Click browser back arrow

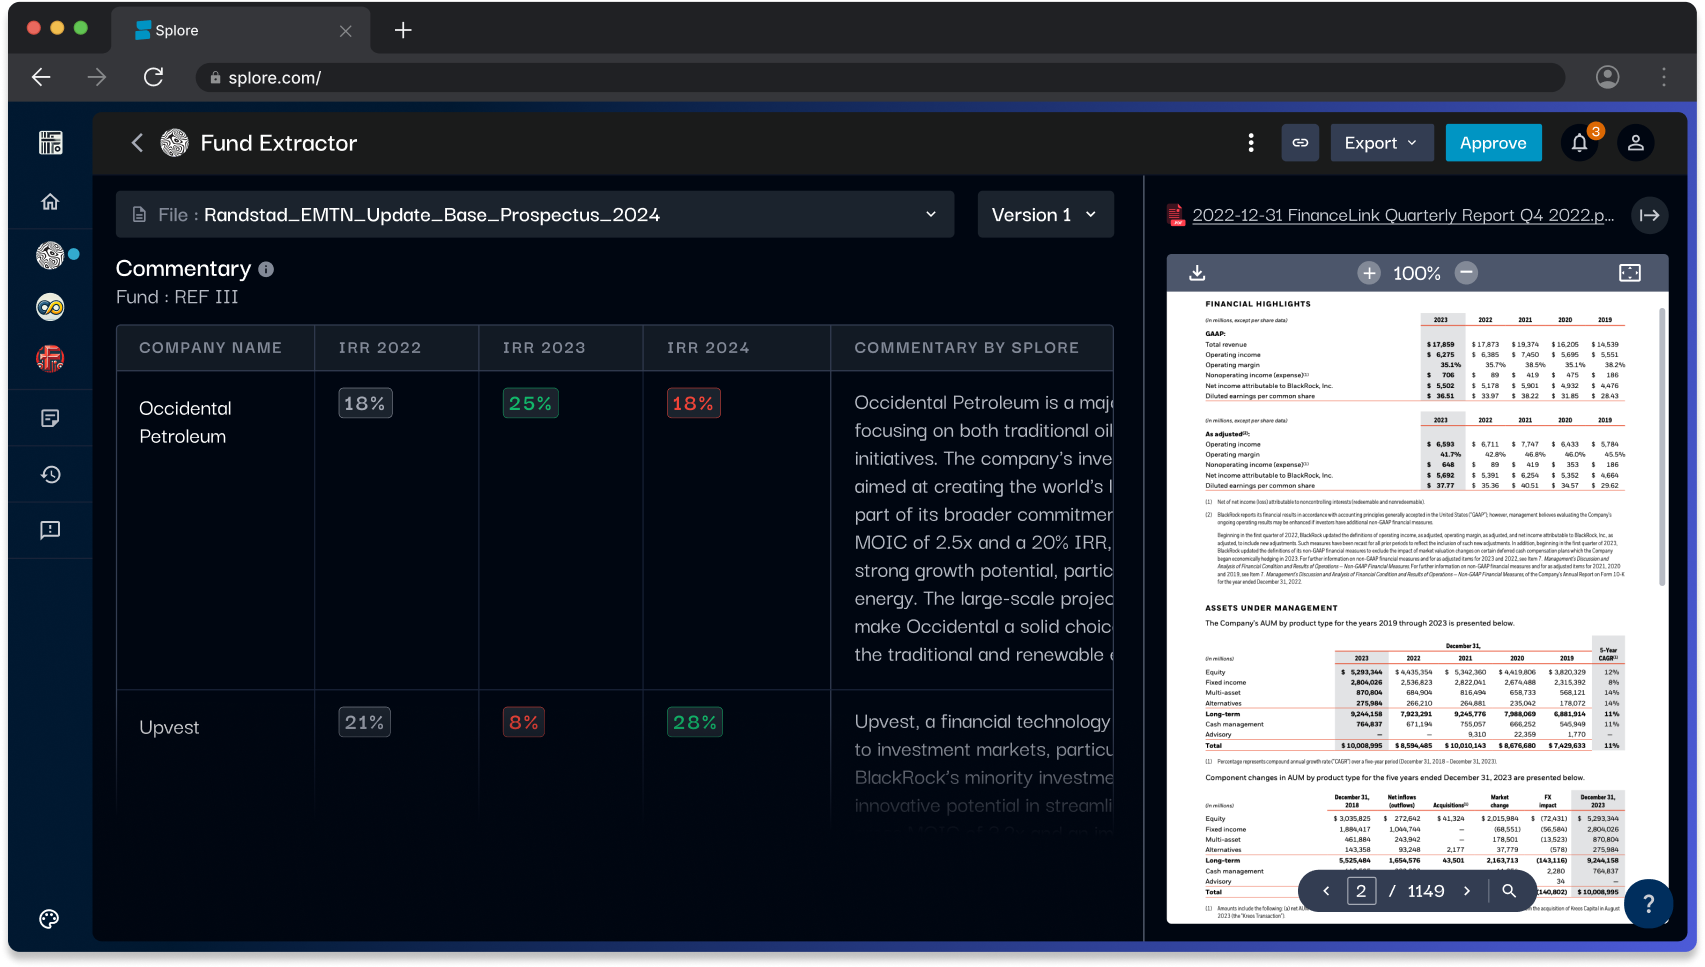click(41, 77)
